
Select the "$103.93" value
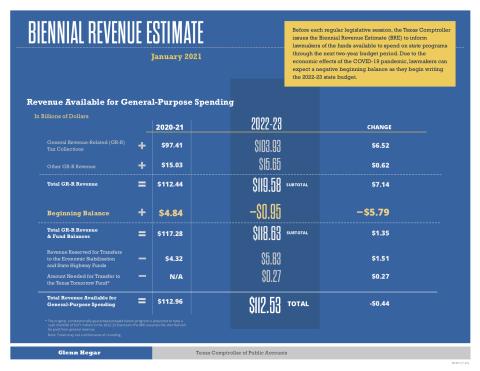tap(268, 146)
